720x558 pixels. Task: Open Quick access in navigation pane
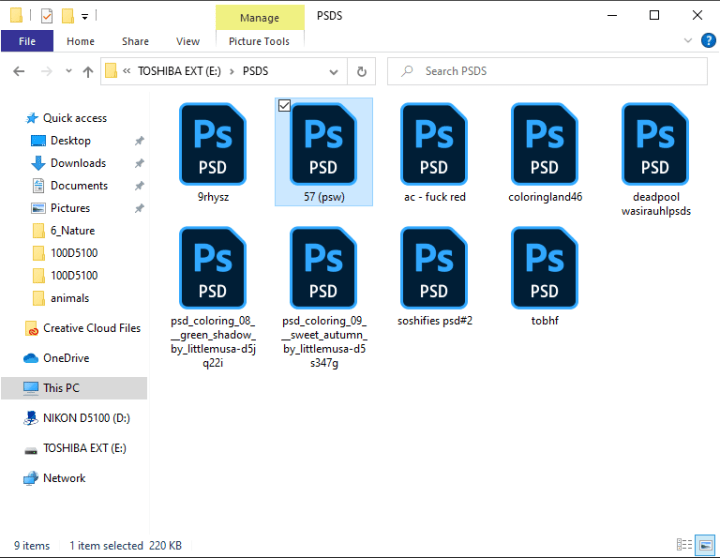(x=74, y=118)
